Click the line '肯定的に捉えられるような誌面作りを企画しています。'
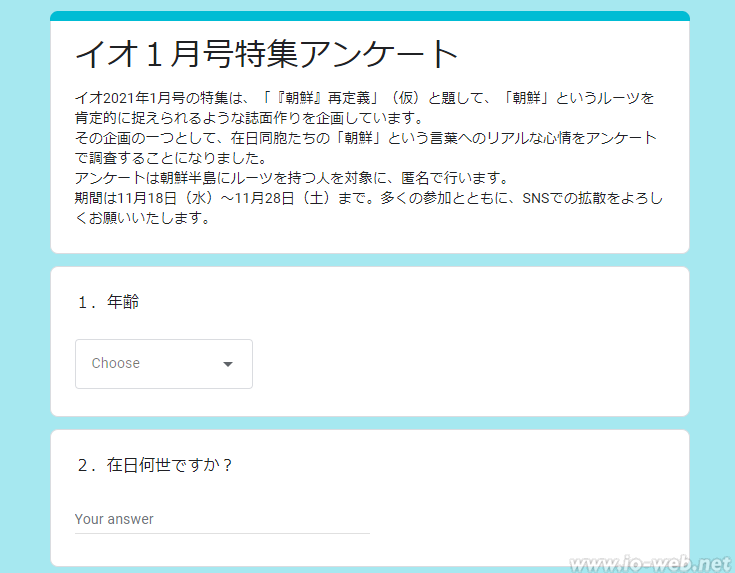Image resolution: width=735 pixels, height=573 pixels. (x=249, y=118)
